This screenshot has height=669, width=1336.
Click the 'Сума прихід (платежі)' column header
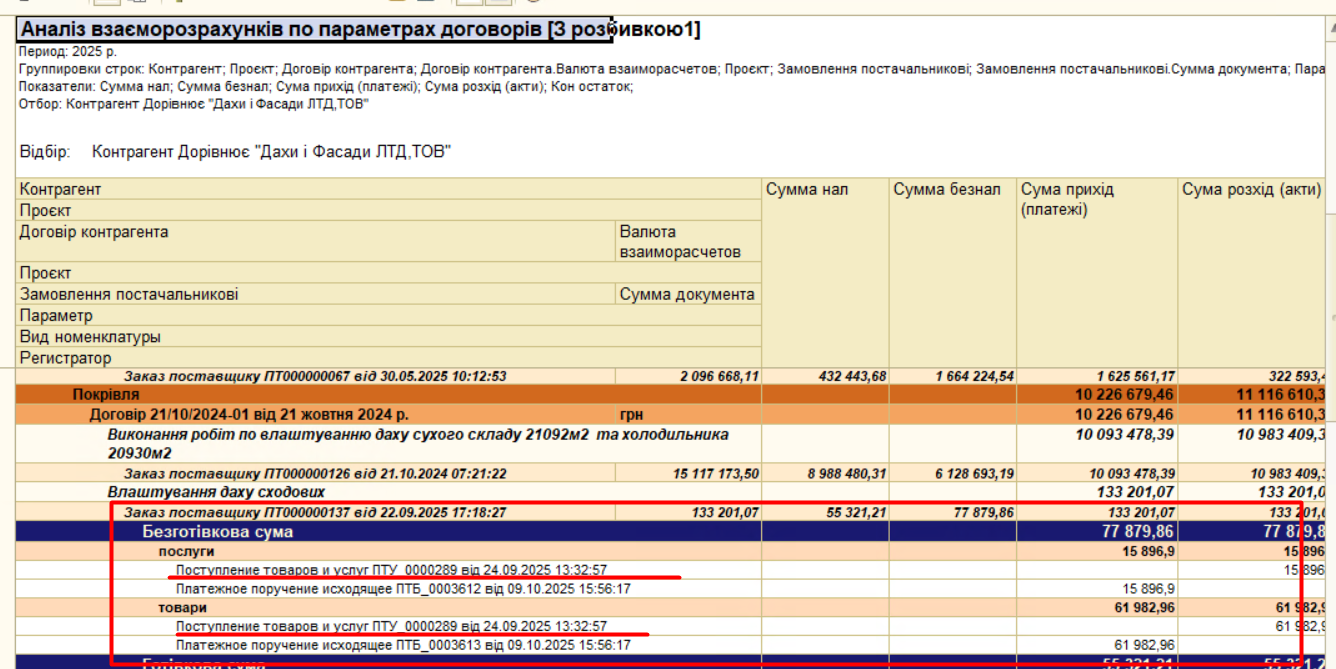click(1067, 199)
